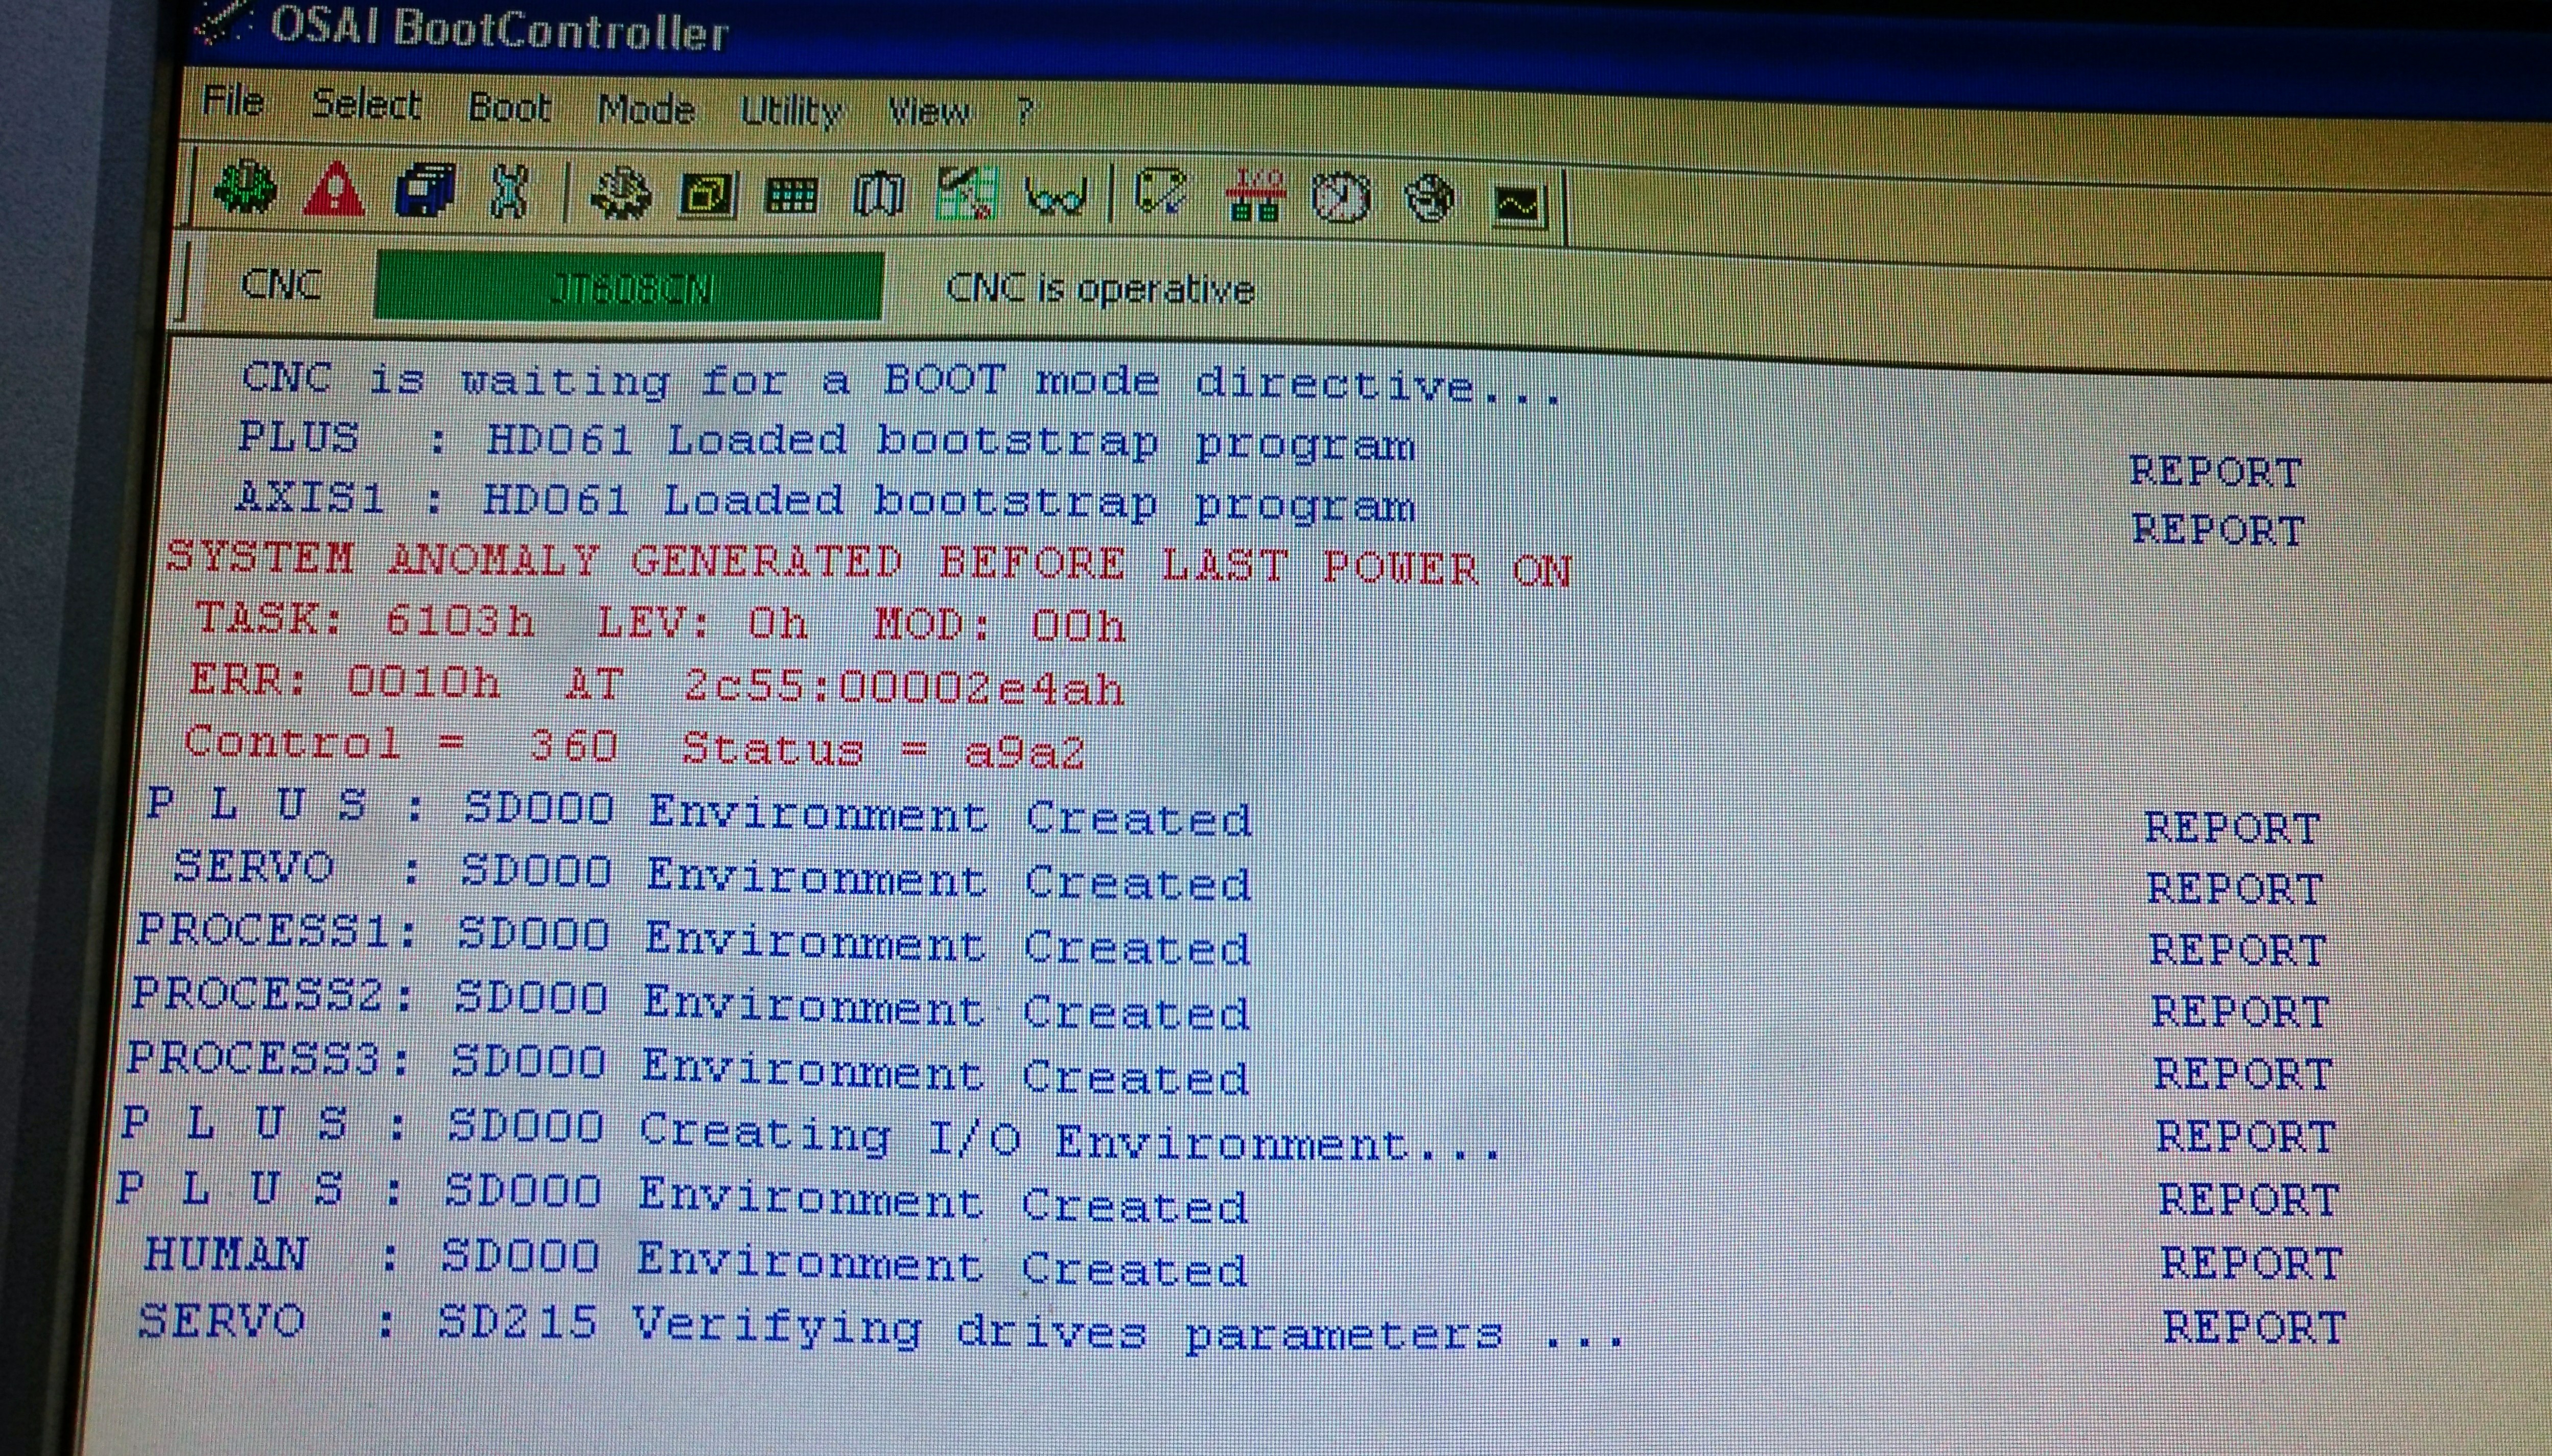
Task: Click REPORT beside SERVO verifying drives line
Action: 2254,1327
